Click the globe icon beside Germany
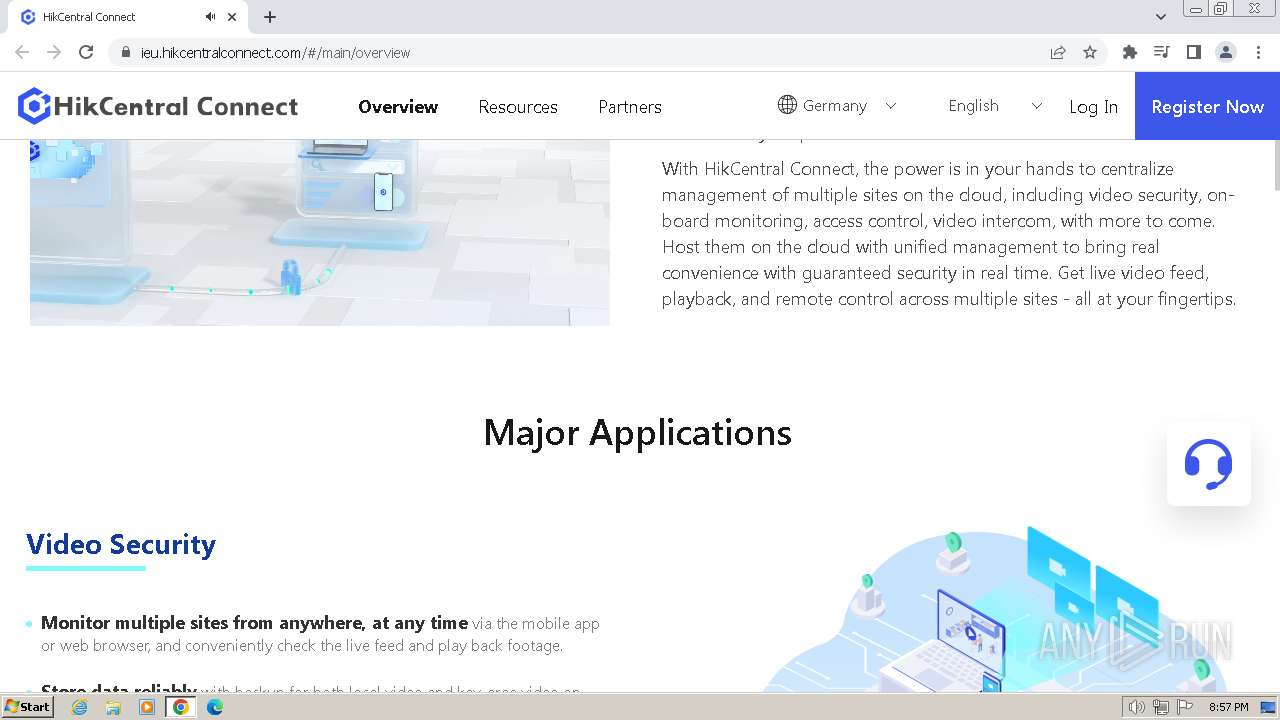The image size is (1280, 720). click(787, 105)
